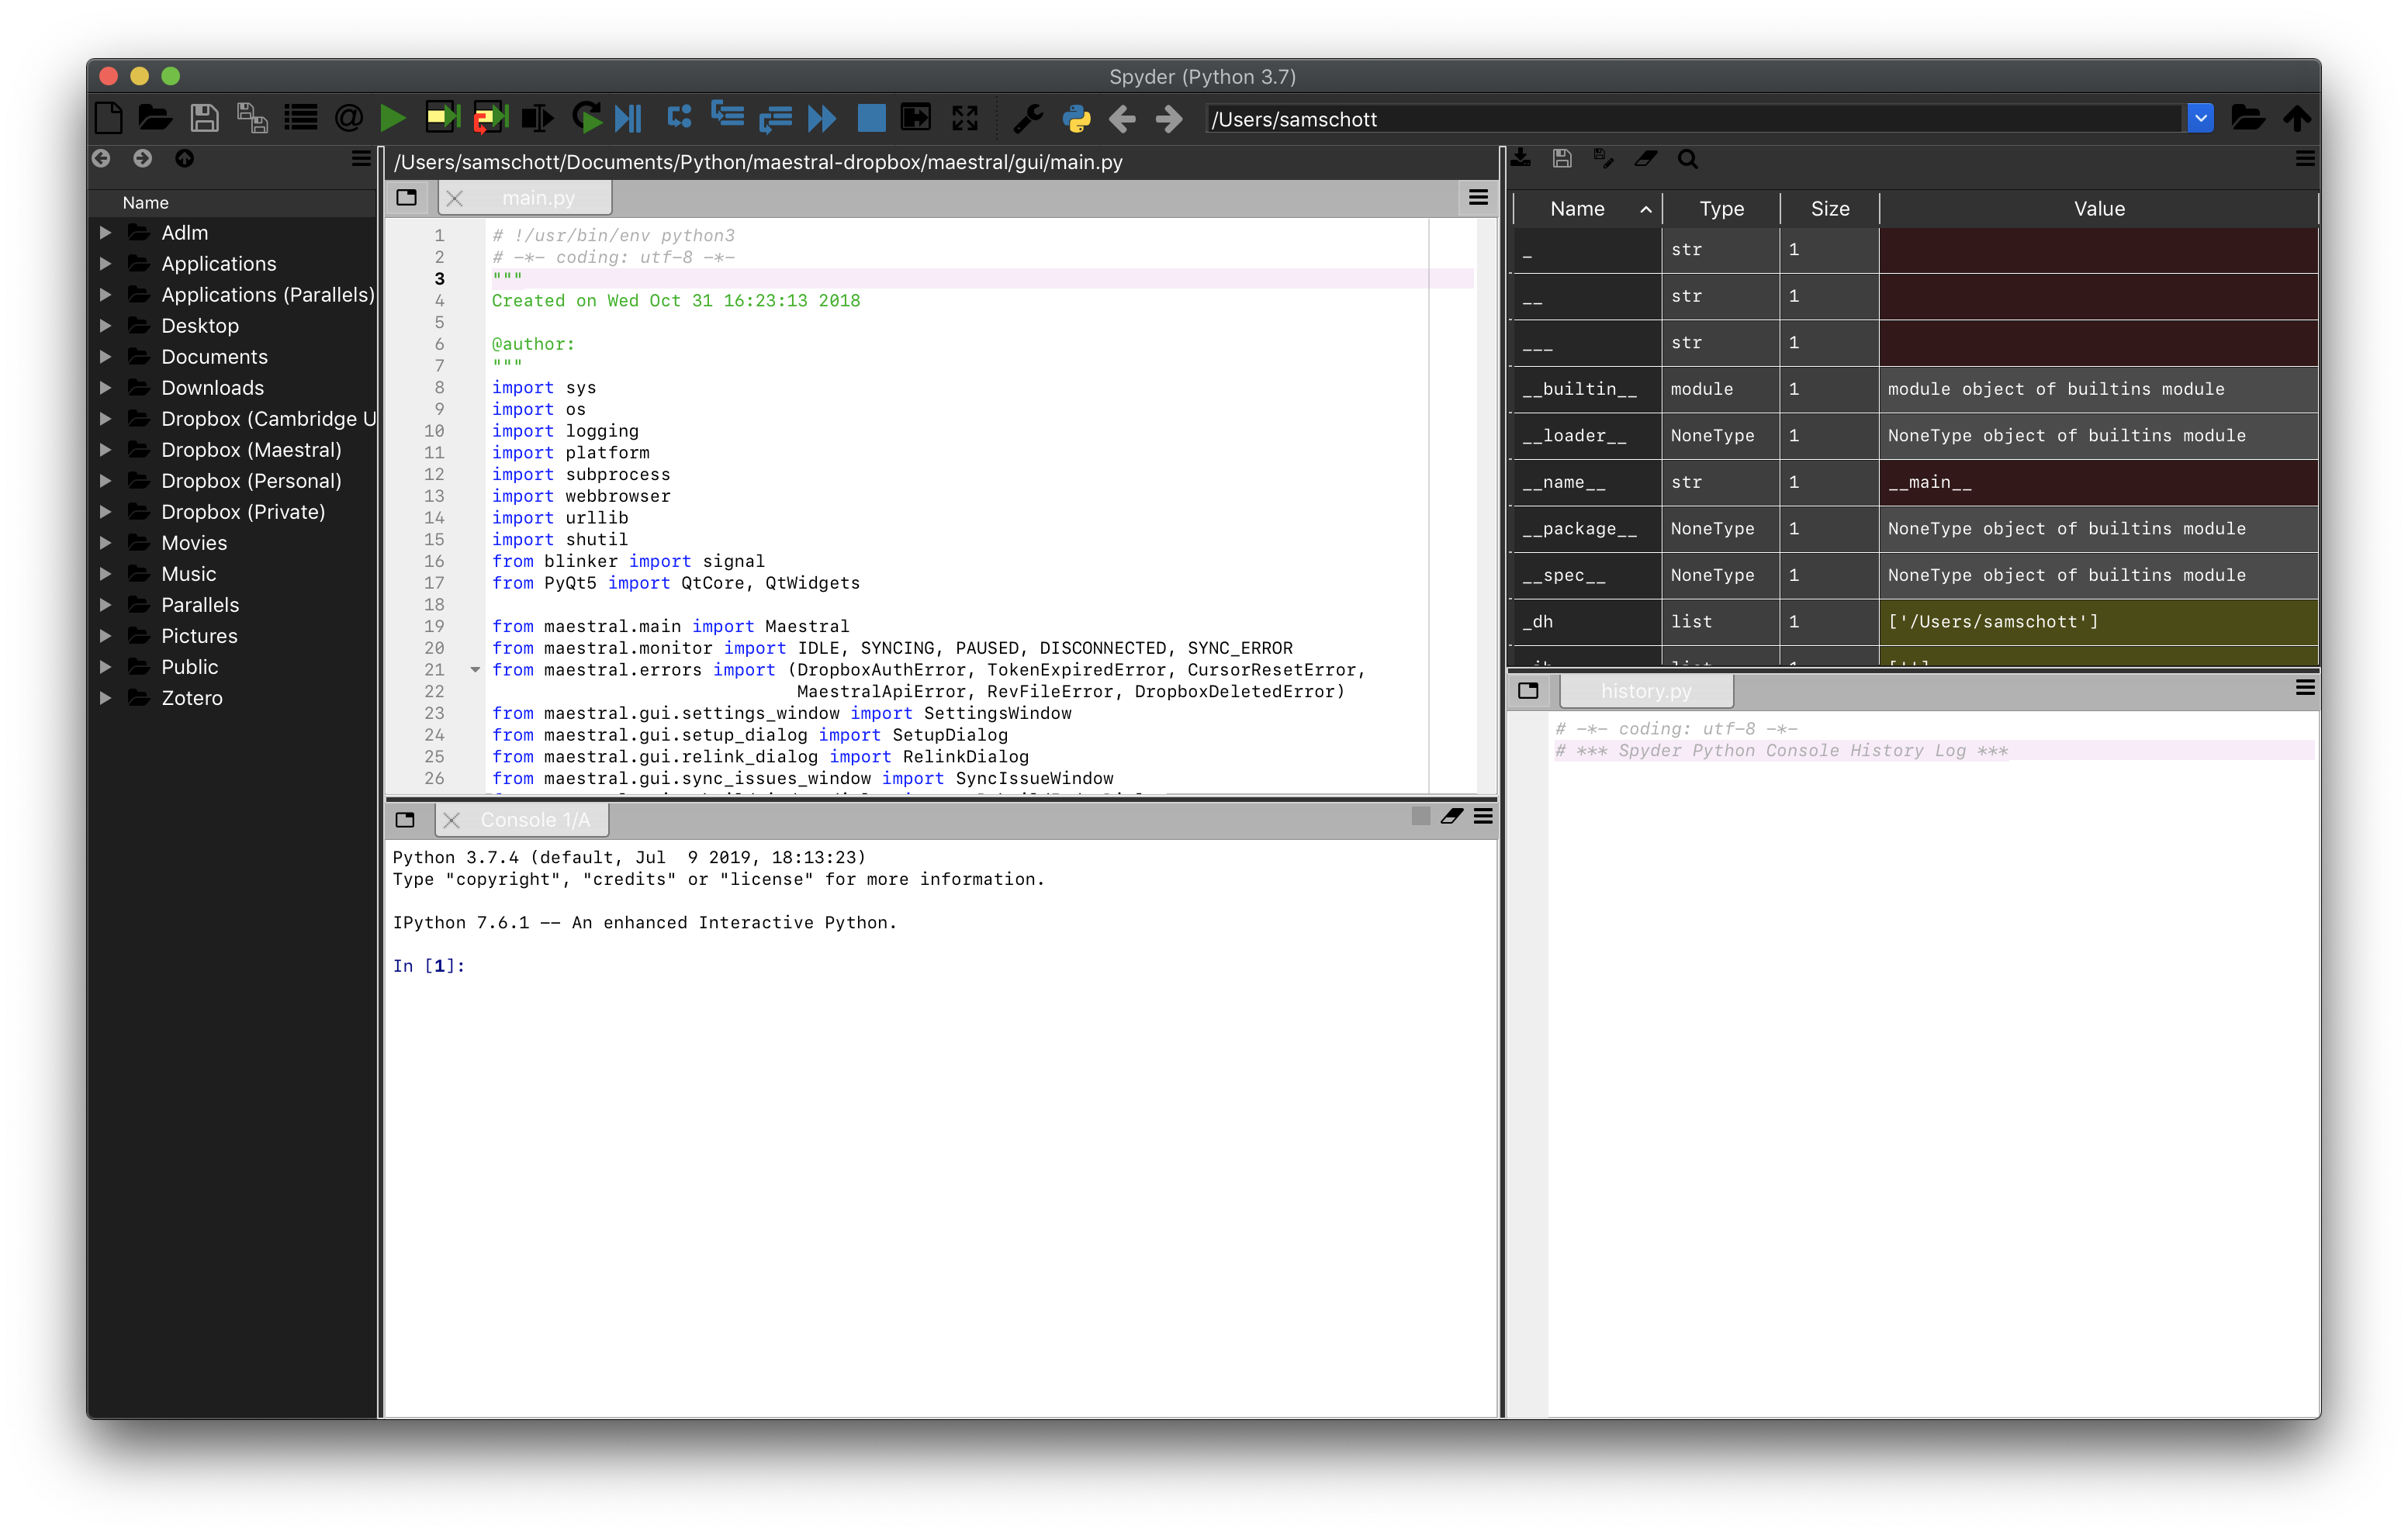
Task: Open the PYTHONPATH manager
Action: [x=1077, y=118]
